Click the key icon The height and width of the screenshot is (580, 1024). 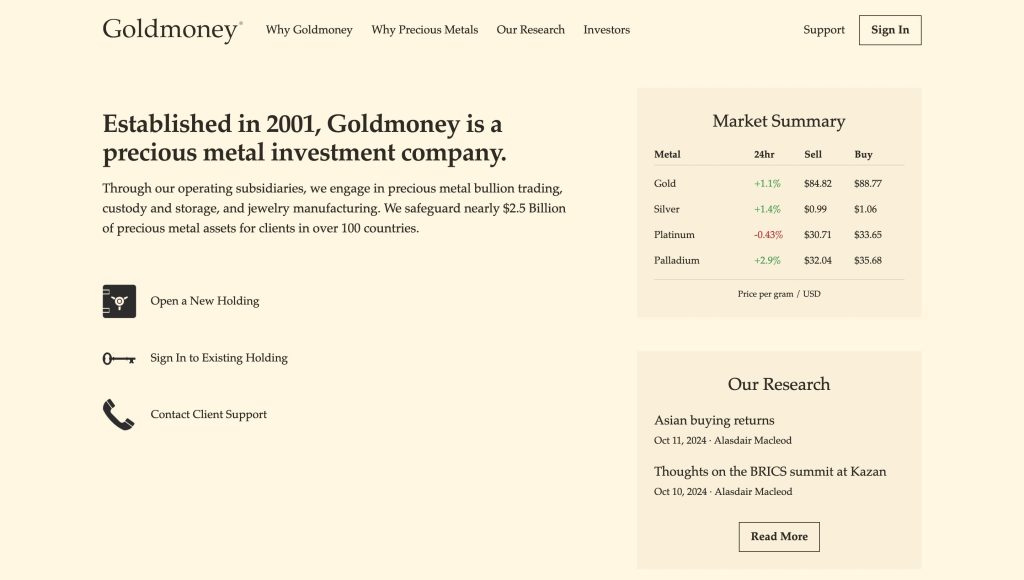point(119,358)
